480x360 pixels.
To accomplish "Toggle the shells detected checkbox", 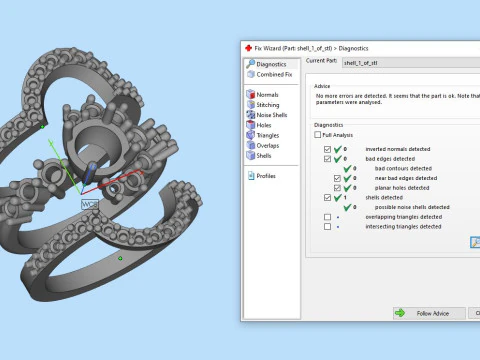I will pyautogui.click(x=327, y=197).
